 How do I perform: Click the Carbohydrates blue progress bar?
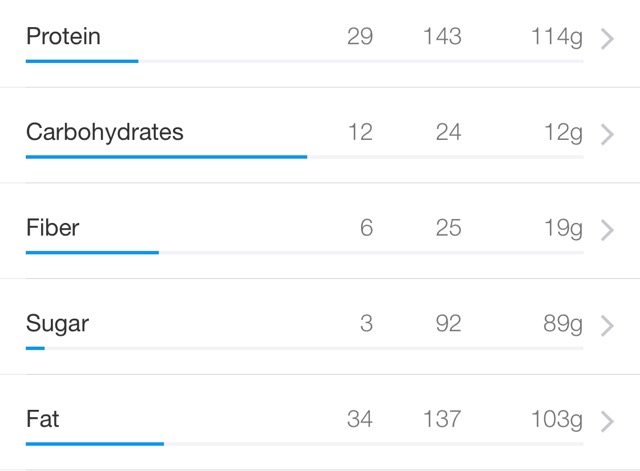[167, 157]
